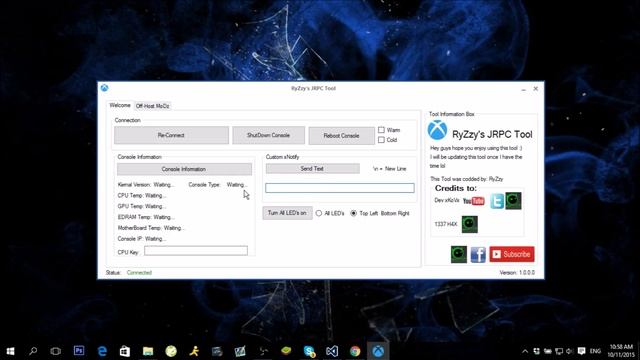640x360 pixels.
Task: Click green face icon right of Twitter icon
Action: pyautogui.click(x=513, y=200)
